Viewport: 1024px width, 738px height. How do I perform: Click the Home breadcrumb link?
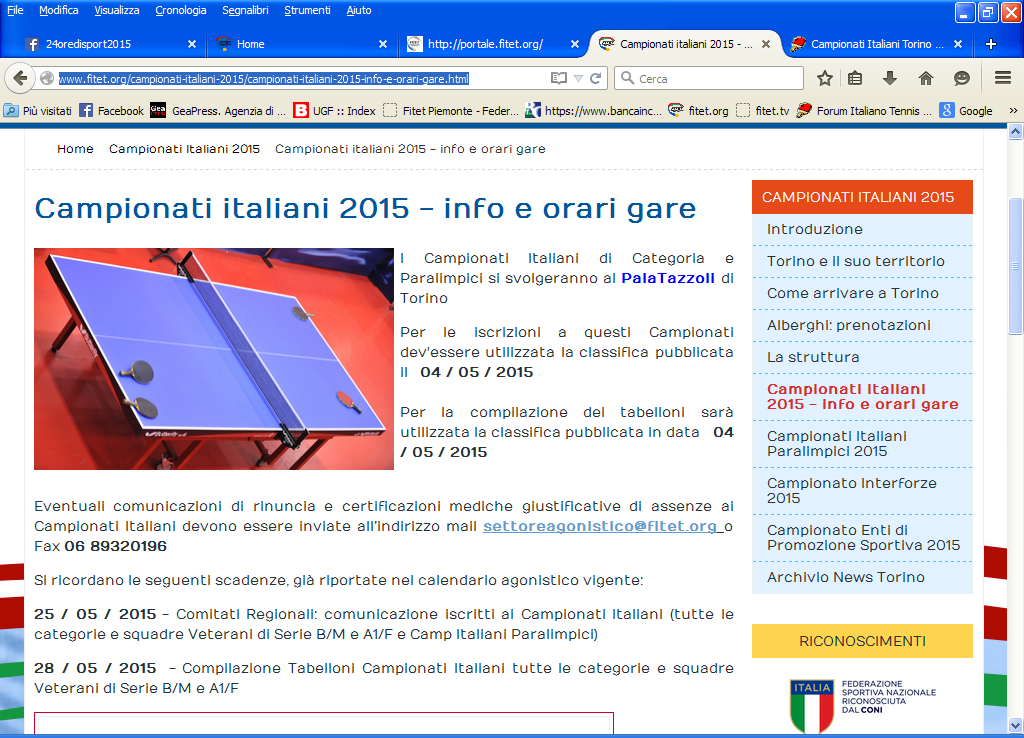pyautogui.click(x=75, y=149)
